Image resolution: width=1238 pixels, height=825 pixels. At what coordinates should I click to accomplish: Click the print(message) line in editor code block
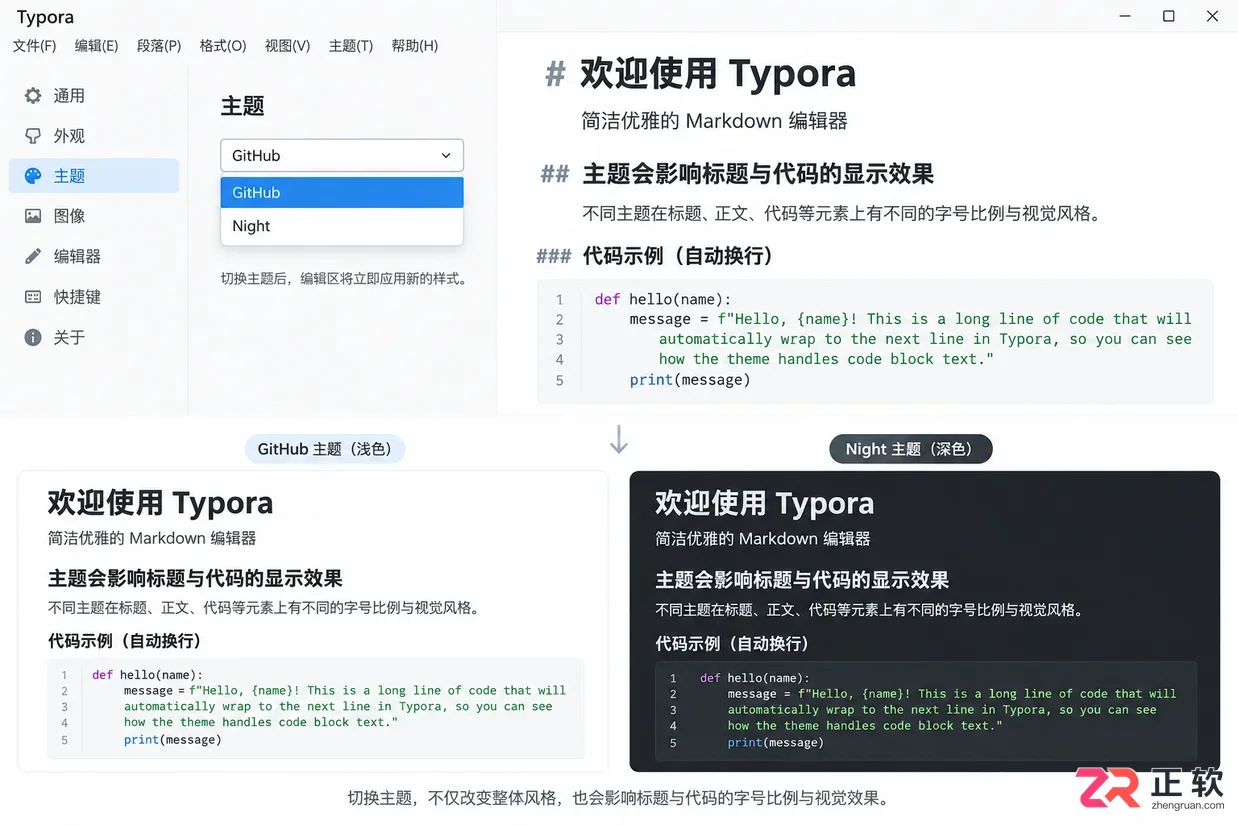[690, 380]
